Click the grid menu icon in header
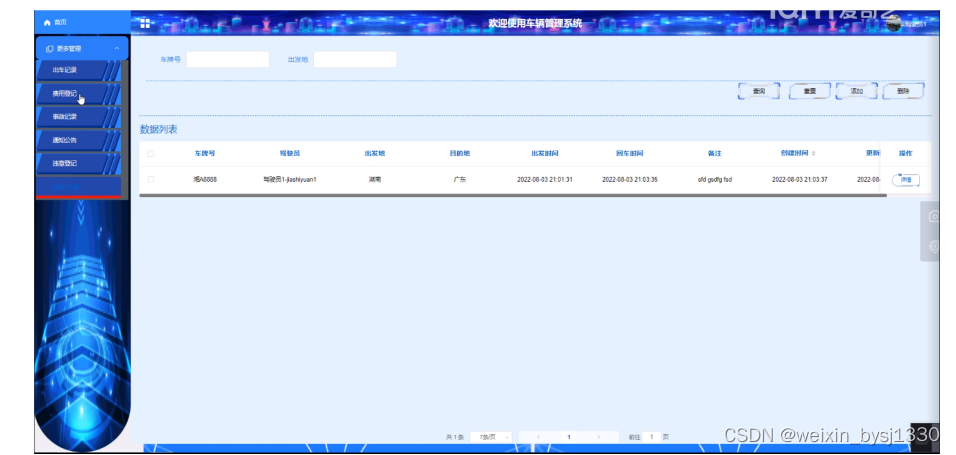The width and height of the screenshot is (956, 455). click(x=145, y=23)
